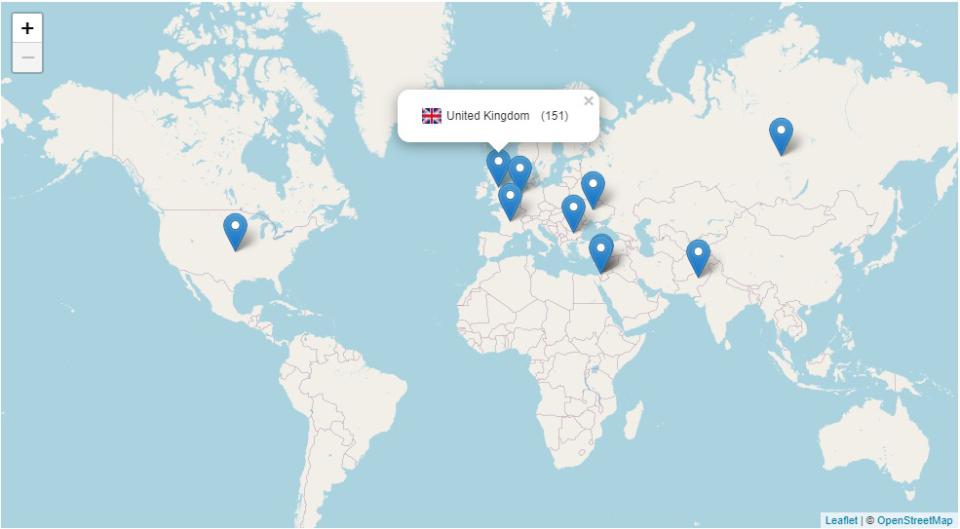Zoom out with the minus button
Image resolution: width=960 pixels, height=529 pixels.
tap(27, 58)
